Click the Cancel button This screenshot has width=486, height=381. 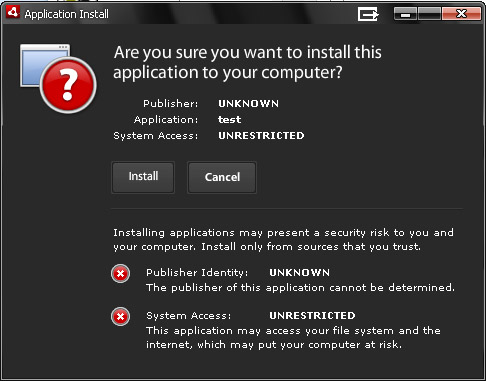pos(222,177)
